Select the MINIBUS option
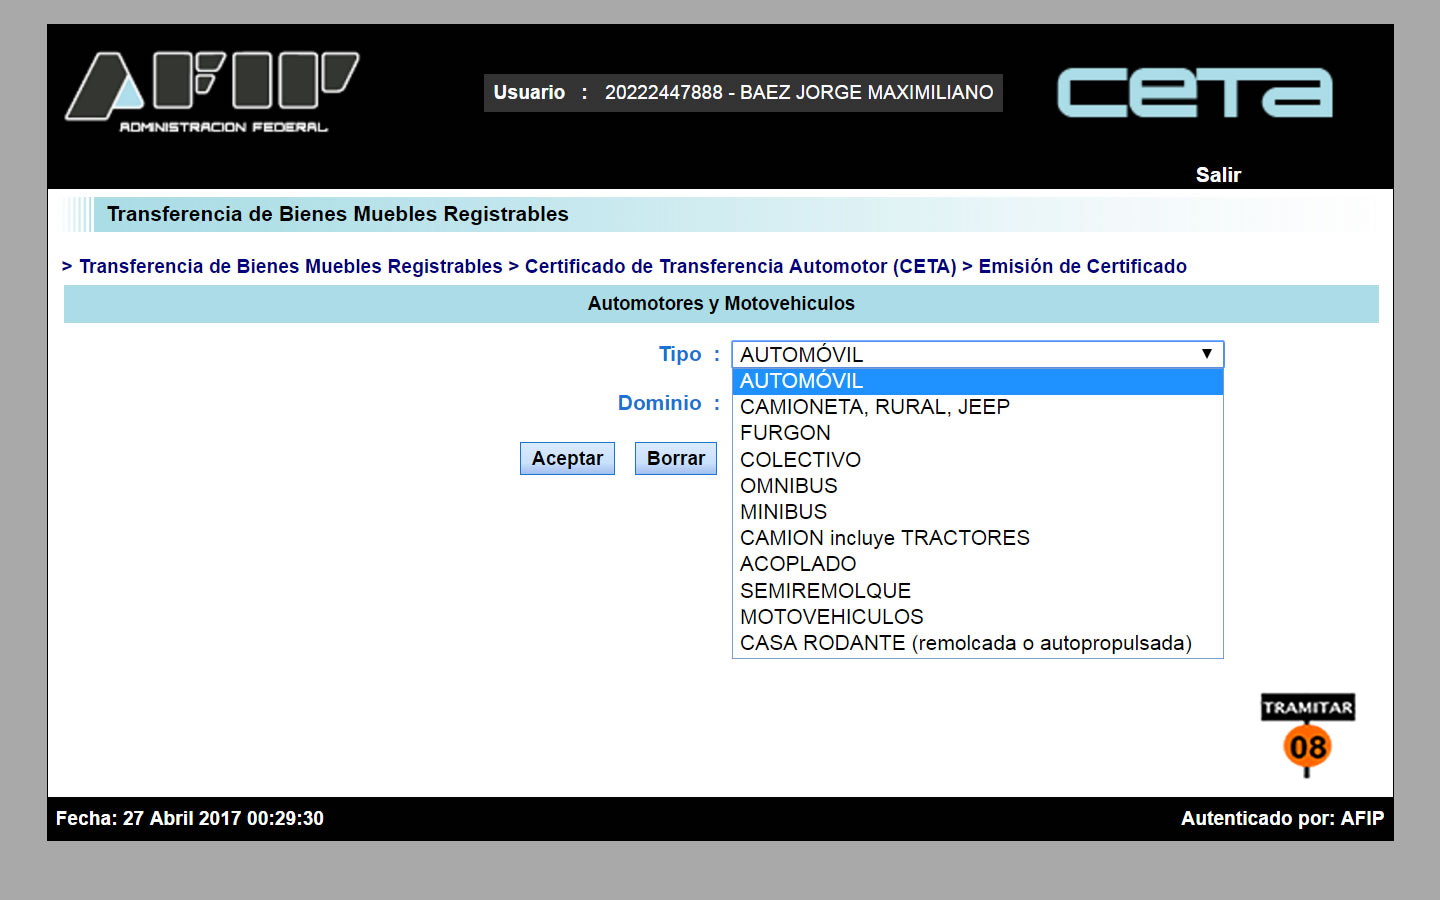Screen dimensions: 1440x900 tap(978, 512)
